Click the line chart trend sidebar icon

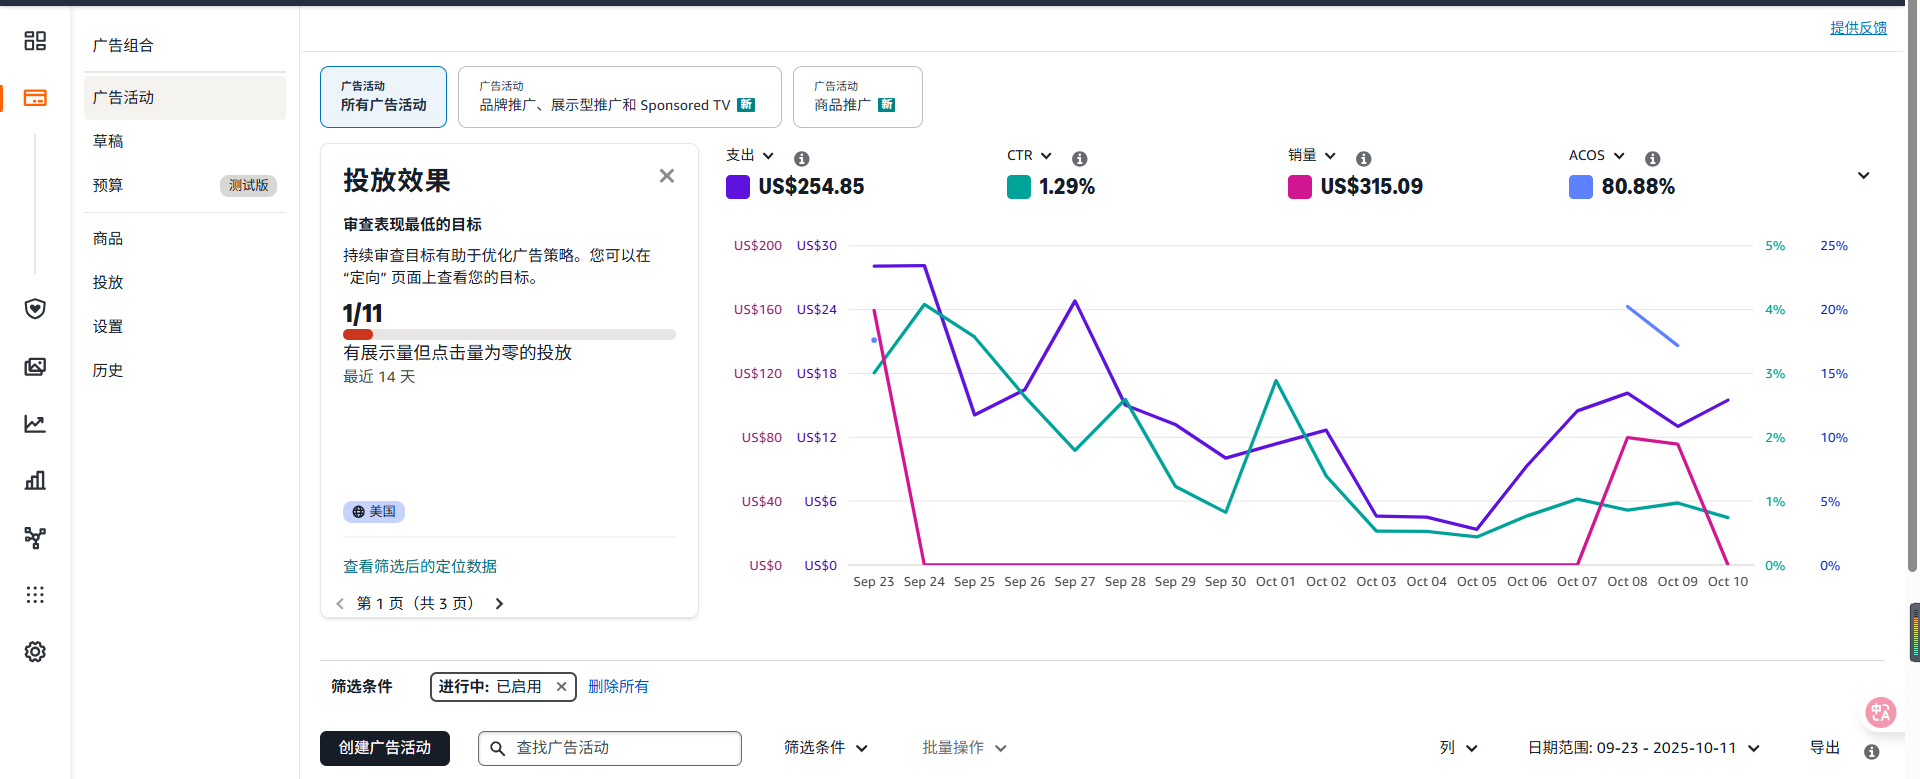coord(35,424)
